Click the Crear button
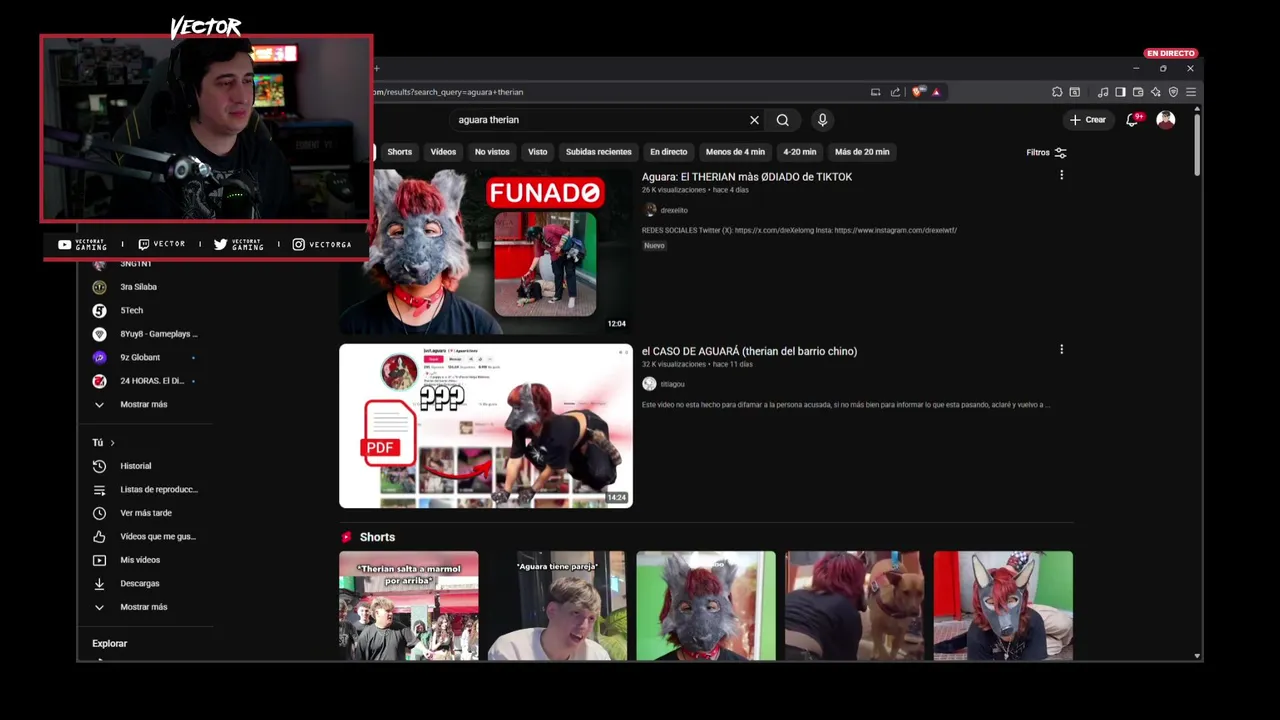Image resolution: width=1280 pixels, height=720 pixels. [1088, 120]
